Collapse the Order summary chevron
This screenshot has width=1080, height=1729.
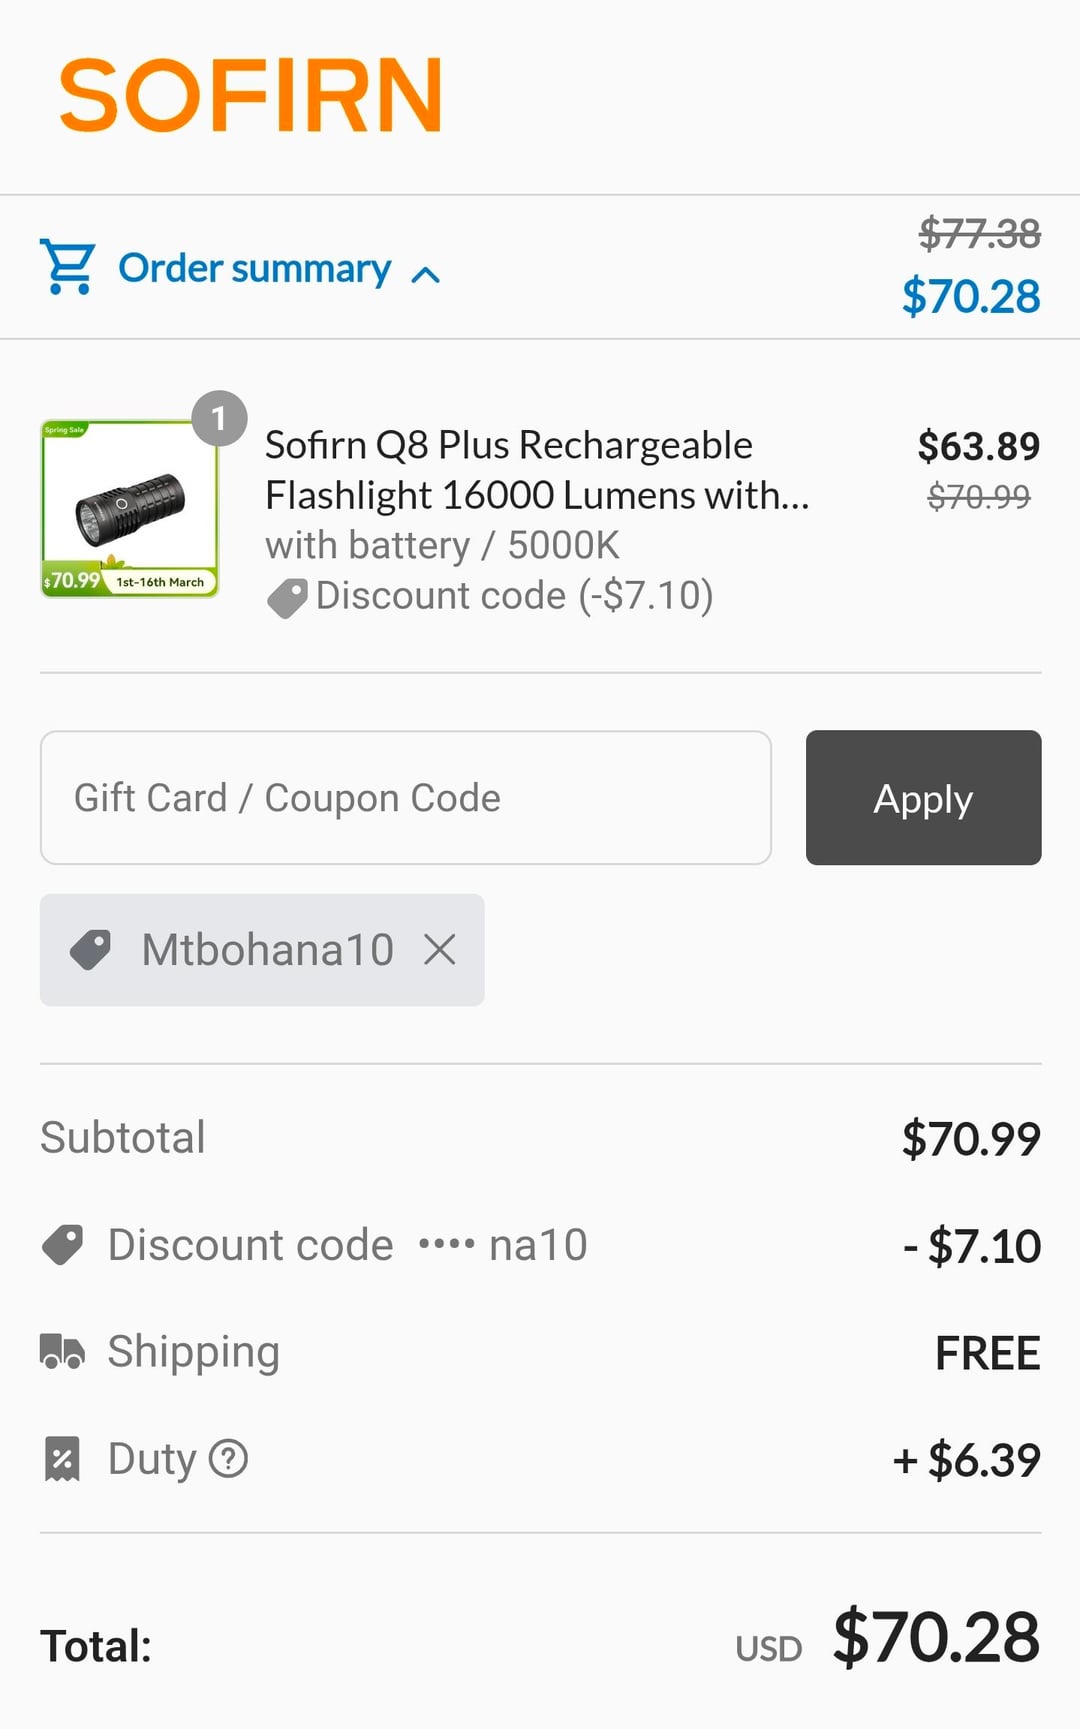(426, 274)
